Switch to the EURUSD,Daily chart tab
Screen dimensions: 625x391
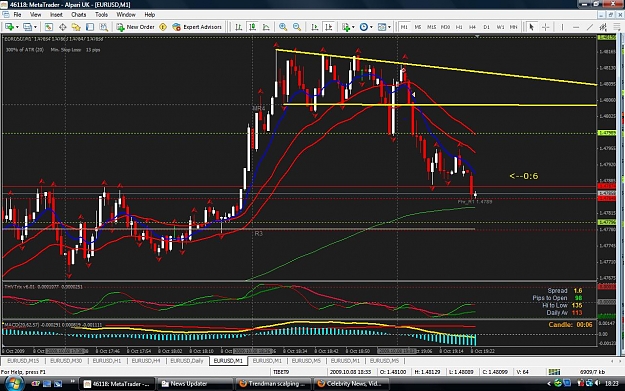[187, 361]
